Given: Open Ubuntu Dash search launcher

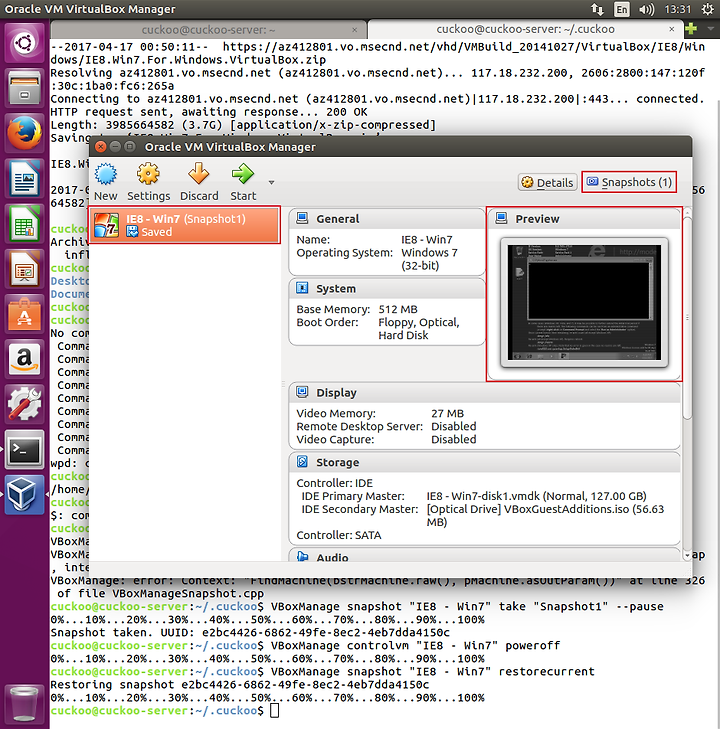Looking at the screenshot, I should coord(24,44).
